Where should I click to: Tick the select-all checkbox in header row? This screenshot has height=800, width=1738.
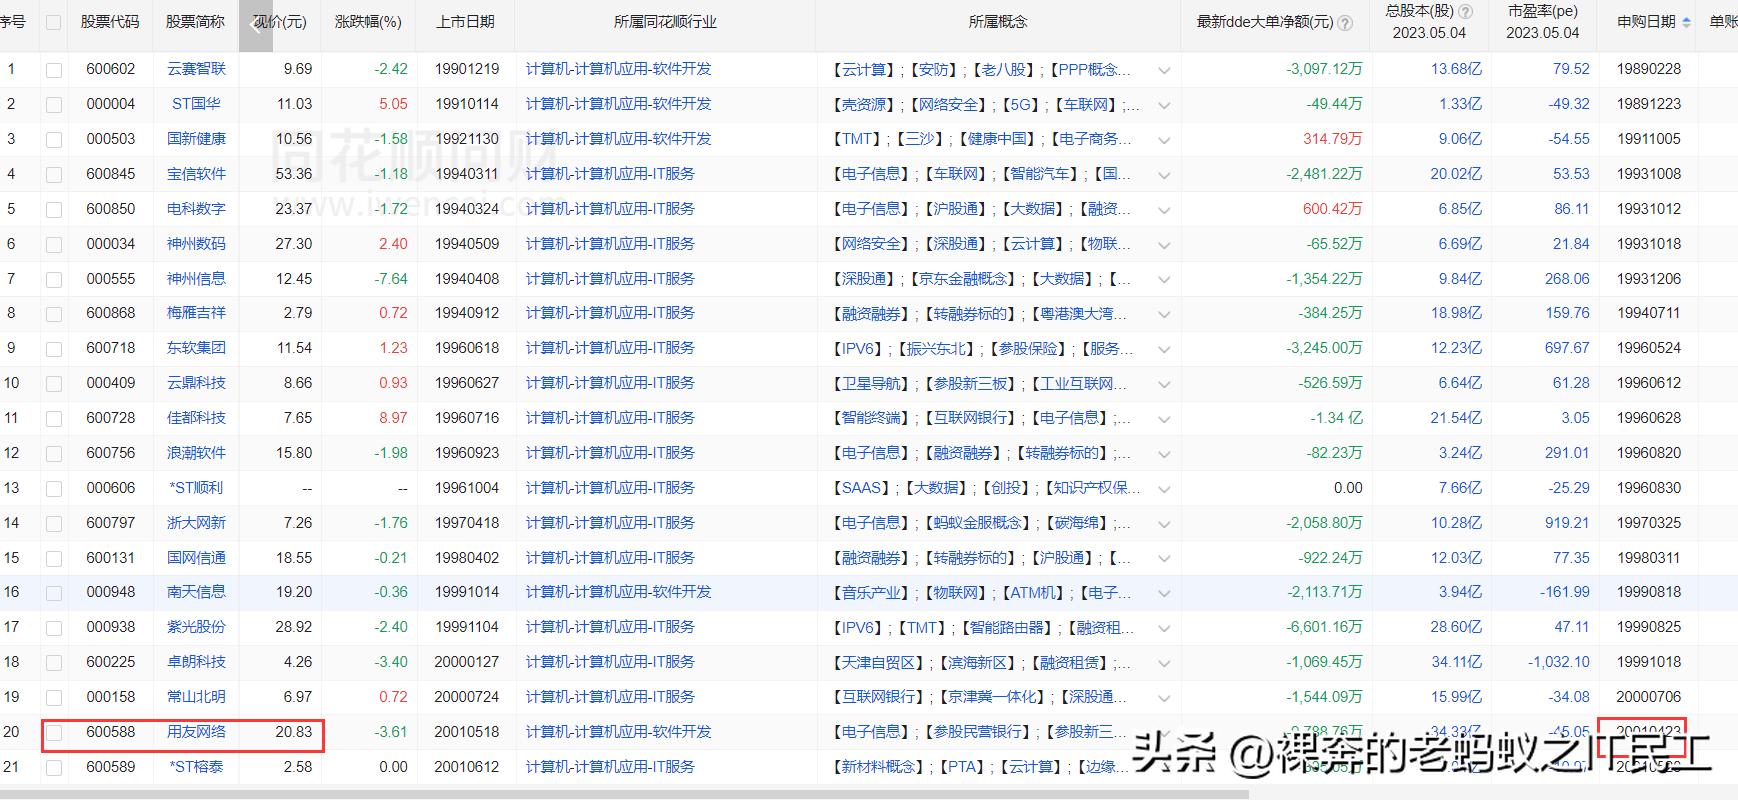(54, 22)
